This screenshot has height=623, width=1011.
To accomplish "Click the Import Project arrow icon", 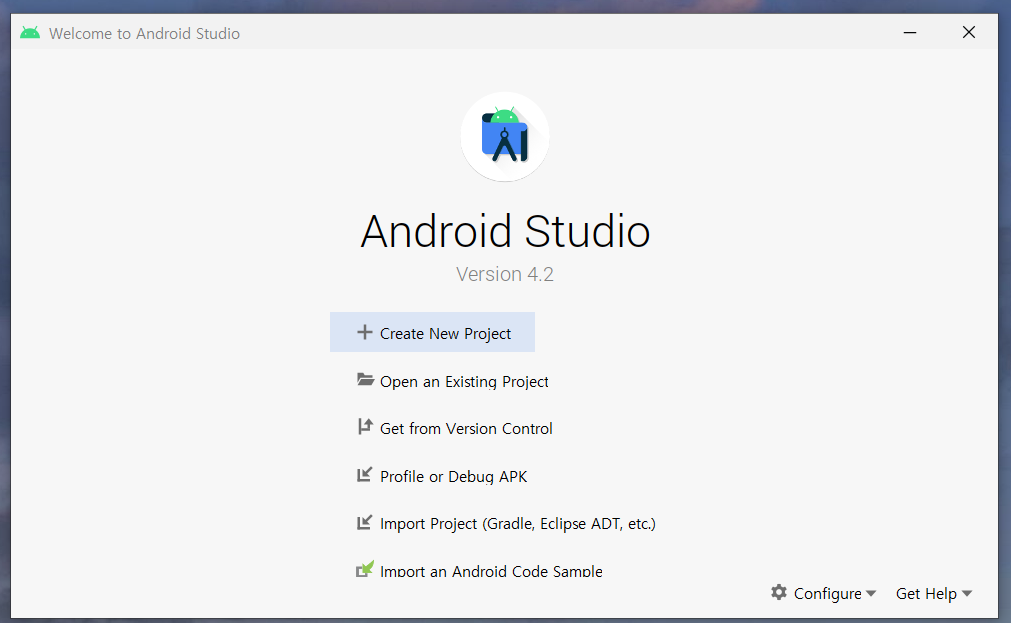I will pos(364,522).
